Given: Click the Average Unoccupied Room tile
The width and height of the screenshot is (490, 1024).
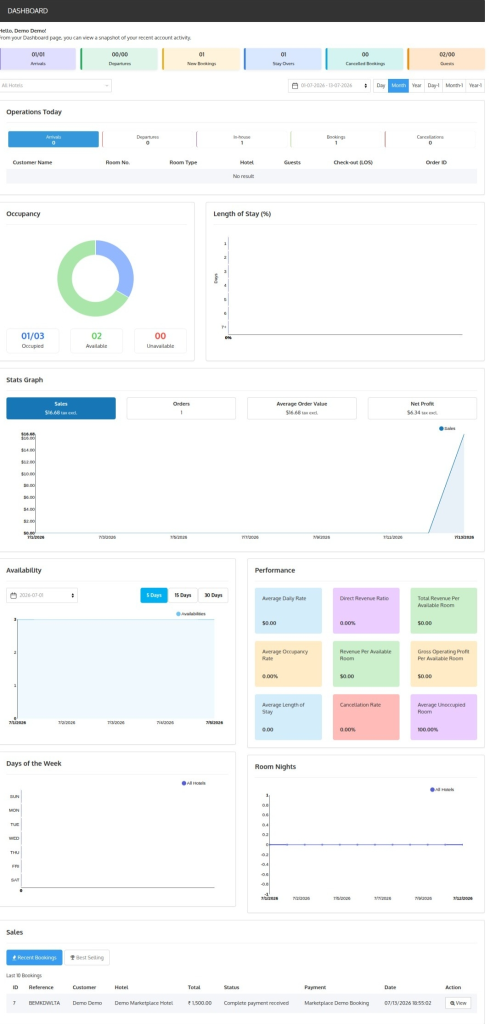Looking at the screenshot, I should (444, 717).
